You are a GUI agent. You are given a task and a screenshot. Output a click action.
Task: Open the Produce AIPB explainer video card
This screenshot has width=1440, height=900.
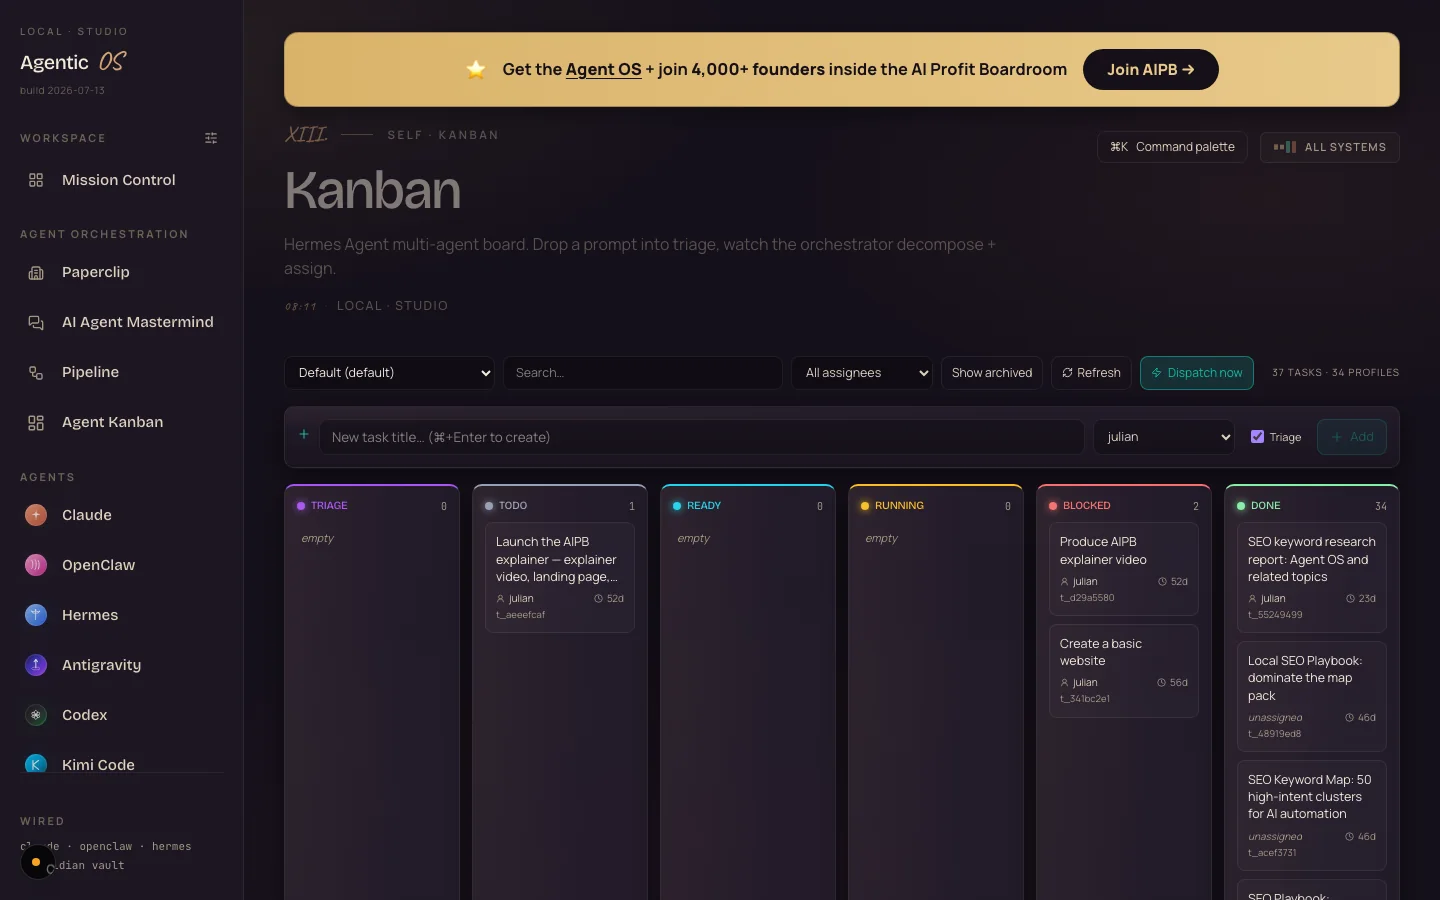tap(1123, 569)
